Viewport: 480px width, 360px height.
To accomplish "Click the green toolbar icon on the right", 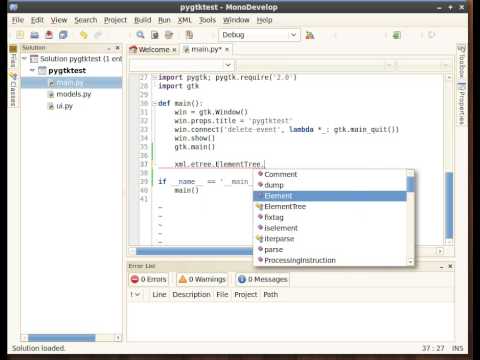I will pyautogui.click(x=396, y=35).
